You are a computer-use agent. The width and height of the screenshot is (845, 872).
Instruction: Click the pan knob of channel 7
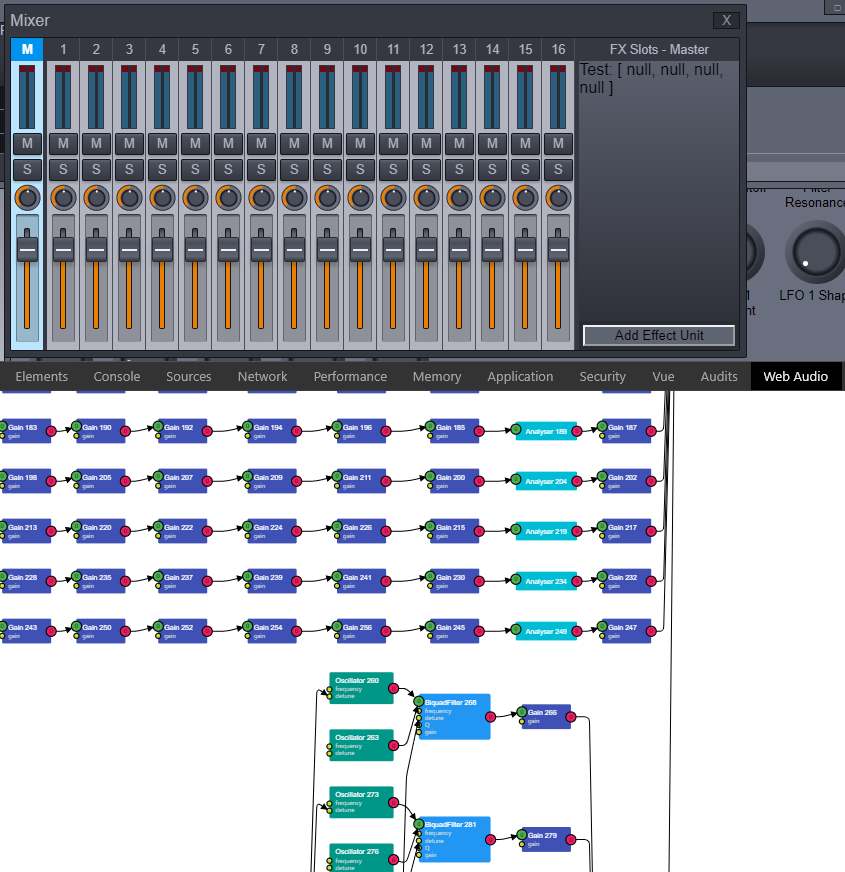pos(261,197)
